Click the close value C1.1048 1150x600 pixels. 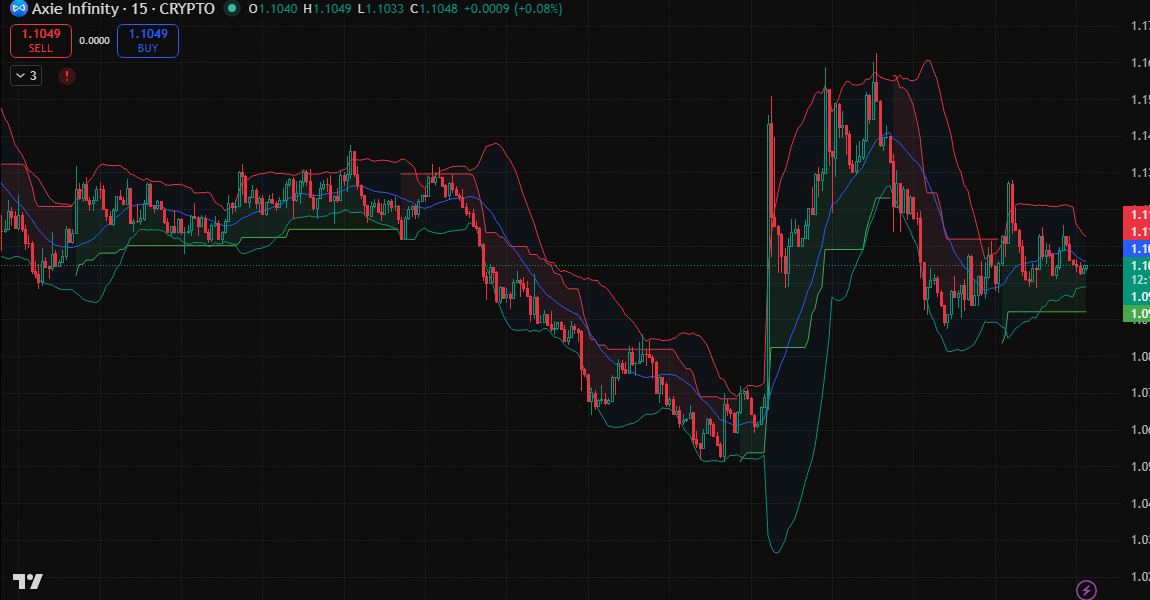[434, 9]
